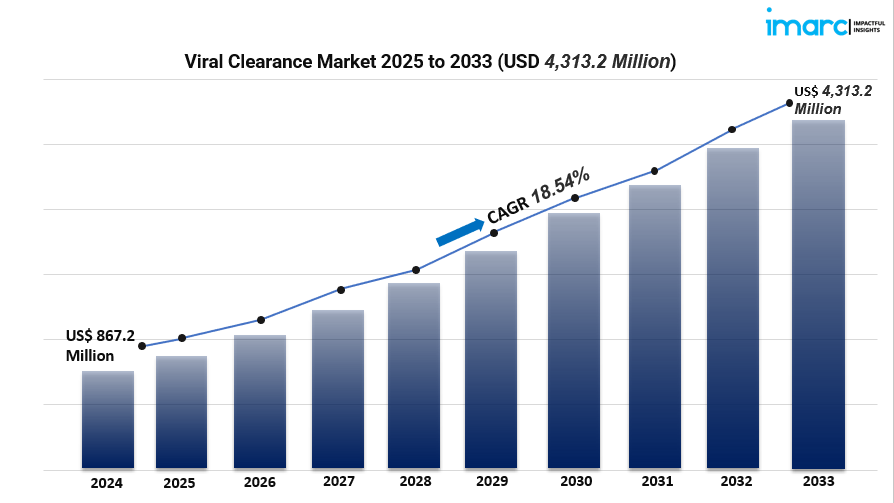Viewport: 894px width, 503px height.
Task: Click the 2029 bar in chart
Action: click(x=491, y=360)
